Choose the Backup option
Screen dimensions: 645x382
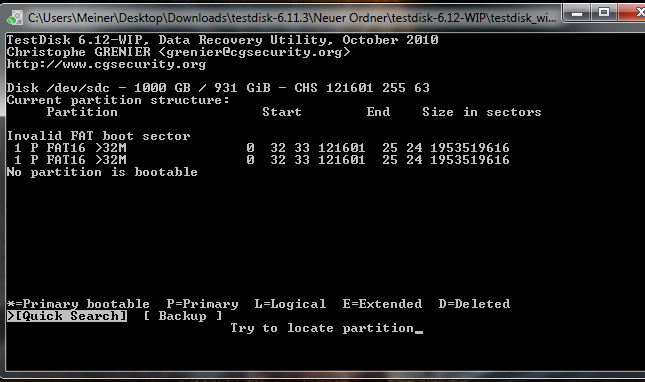(183, 316)
